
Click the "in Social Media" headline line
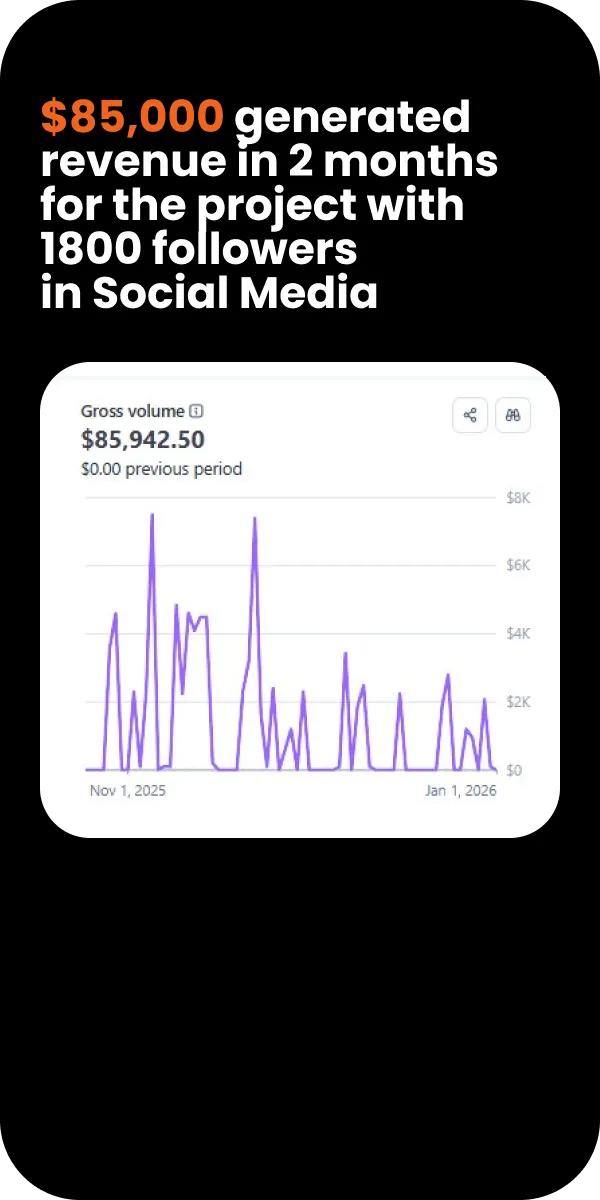209,291
